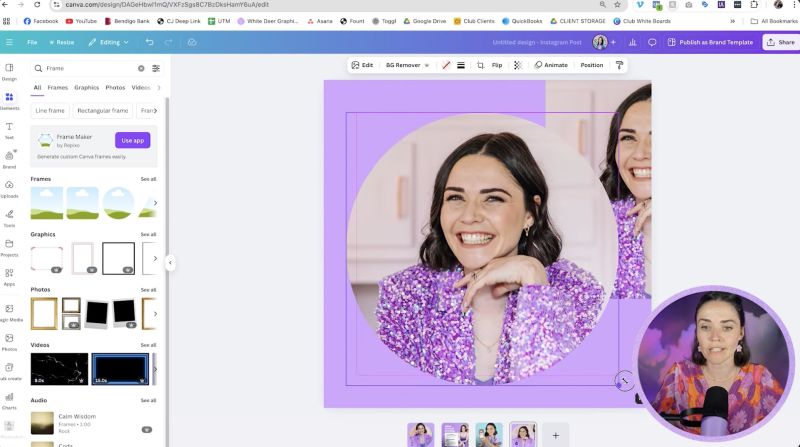Viewport: 800px width, 447px height.
Task: Open the Text sidebar panel
Action: [9, 131]
